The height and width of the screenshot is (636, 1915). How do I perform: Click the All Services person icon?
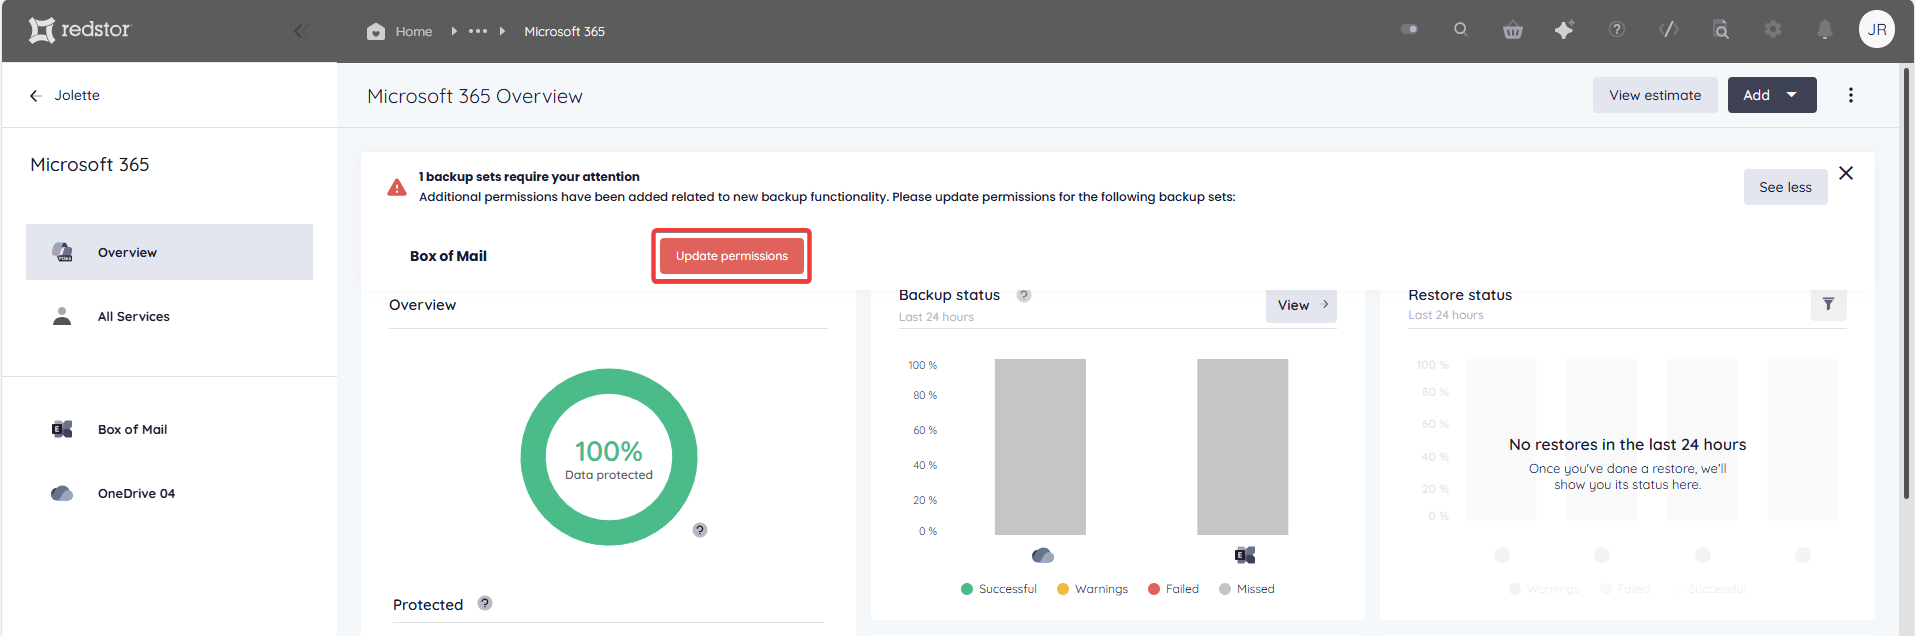tap(62, 316)
